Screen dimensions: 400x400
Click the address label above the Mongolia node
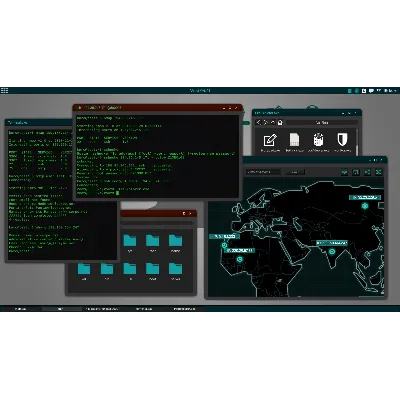pyautogui.click(x=365, y=197)
